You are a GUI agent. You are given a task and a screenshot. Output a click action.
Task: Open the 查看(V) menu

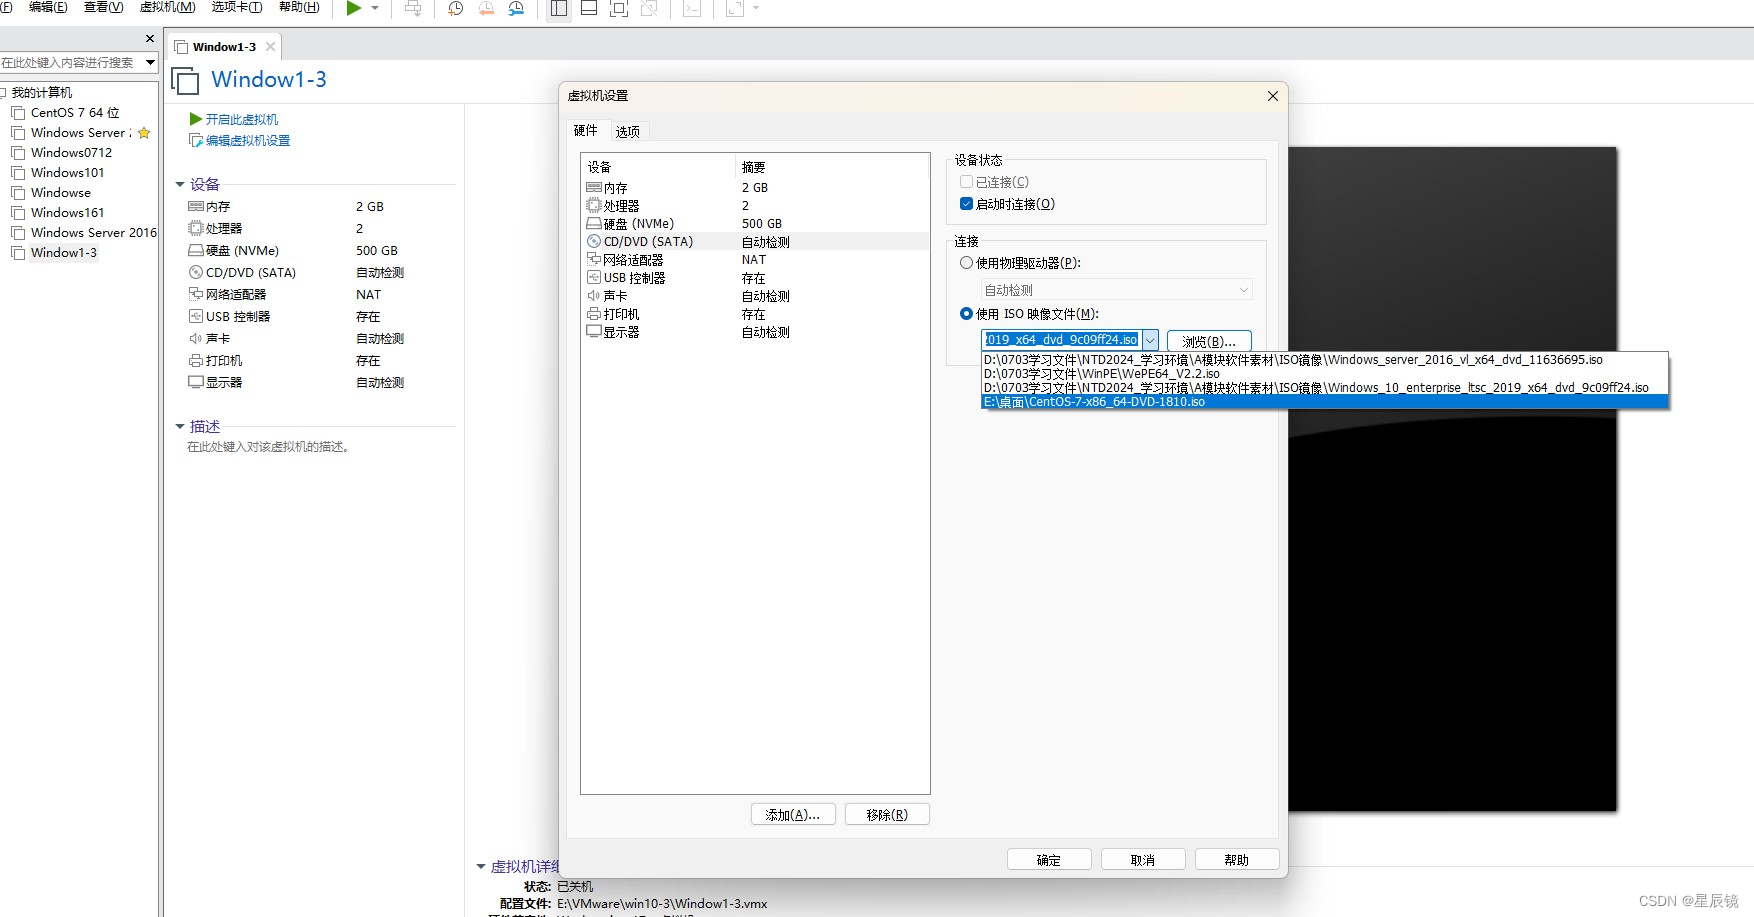(103, 7)
